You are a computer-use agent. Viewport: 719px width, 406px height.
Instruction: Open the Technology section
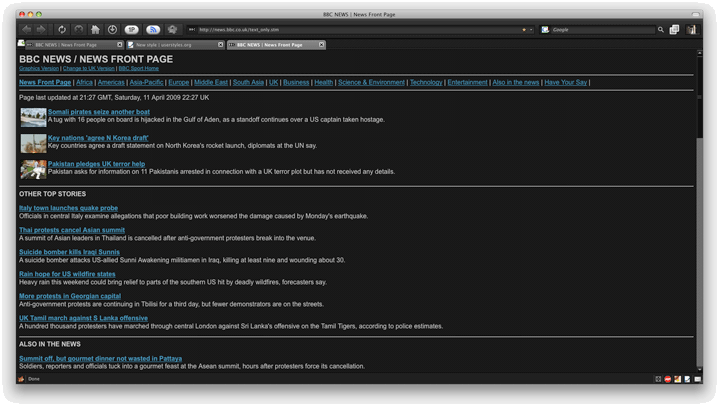click(x=426, y=83)
